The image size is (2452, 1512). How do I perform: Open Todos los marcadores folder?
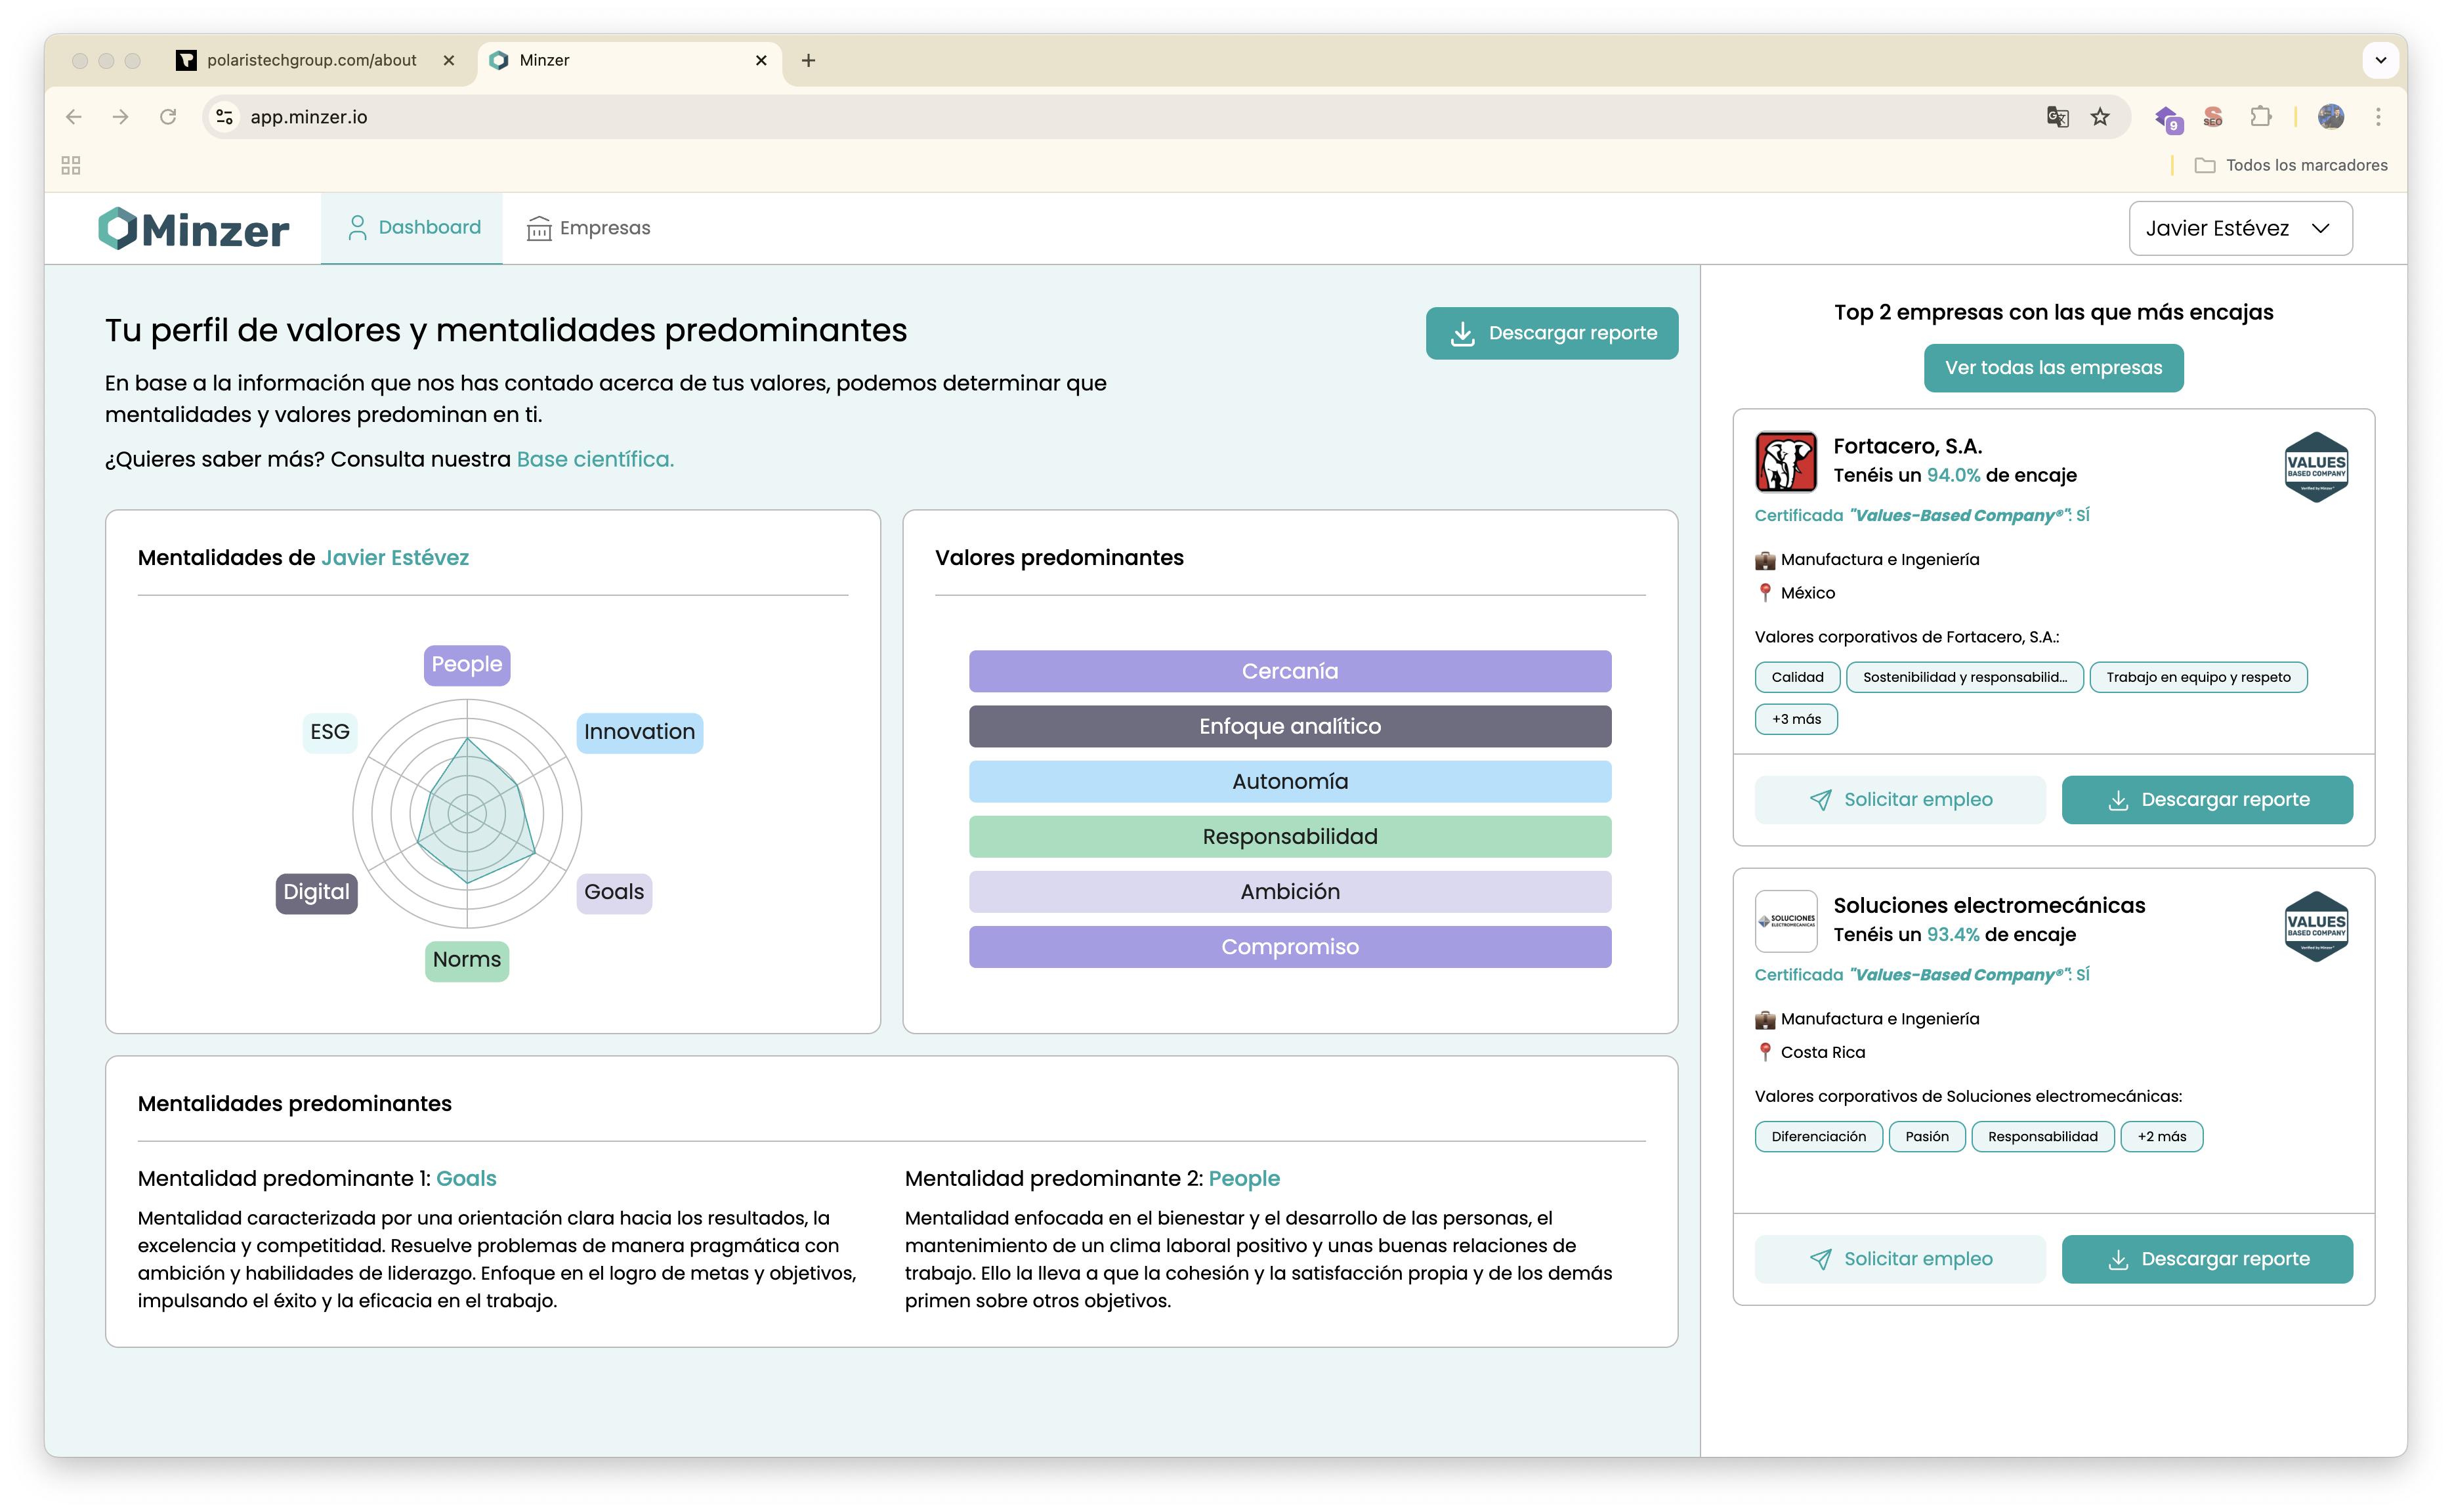point(2290,165)
